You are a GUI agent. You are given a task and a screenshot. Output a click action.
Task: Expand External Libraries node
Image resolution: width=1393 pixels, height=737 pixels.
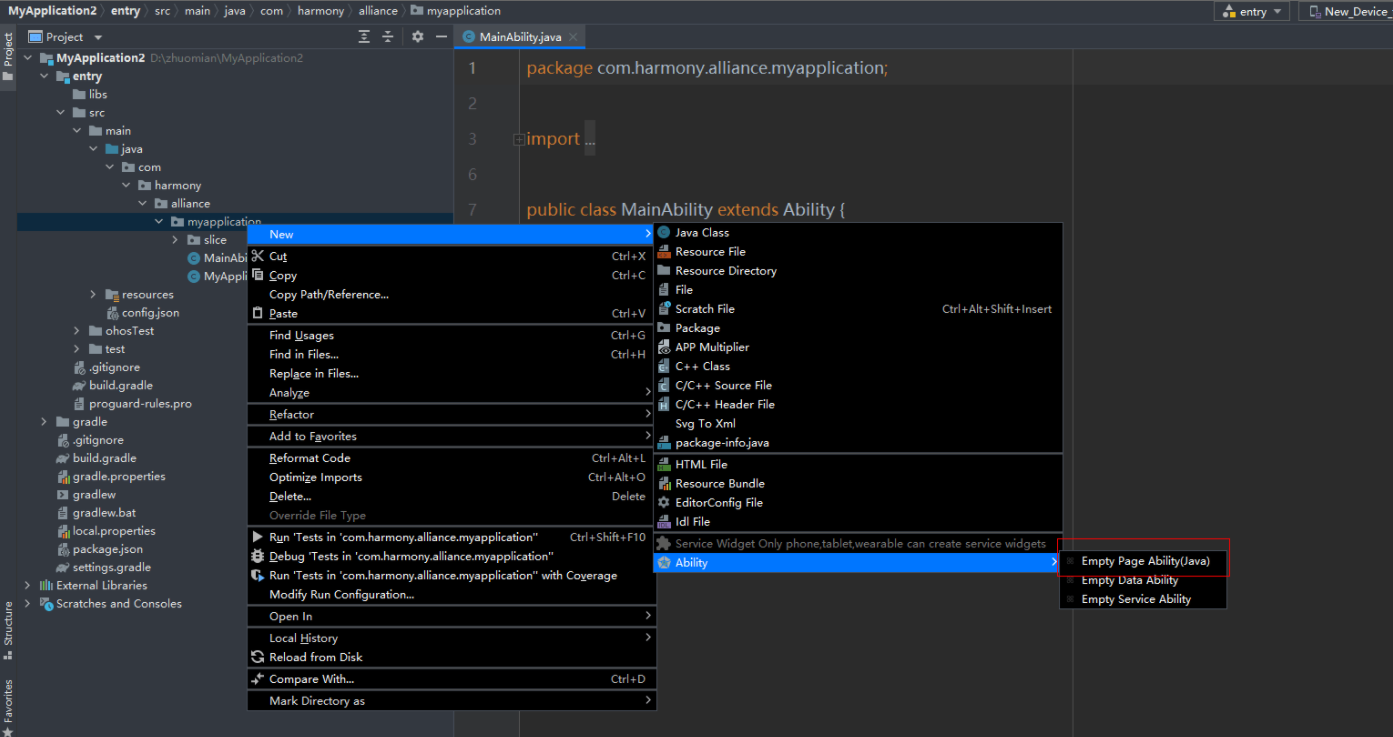tap(28, 586)
